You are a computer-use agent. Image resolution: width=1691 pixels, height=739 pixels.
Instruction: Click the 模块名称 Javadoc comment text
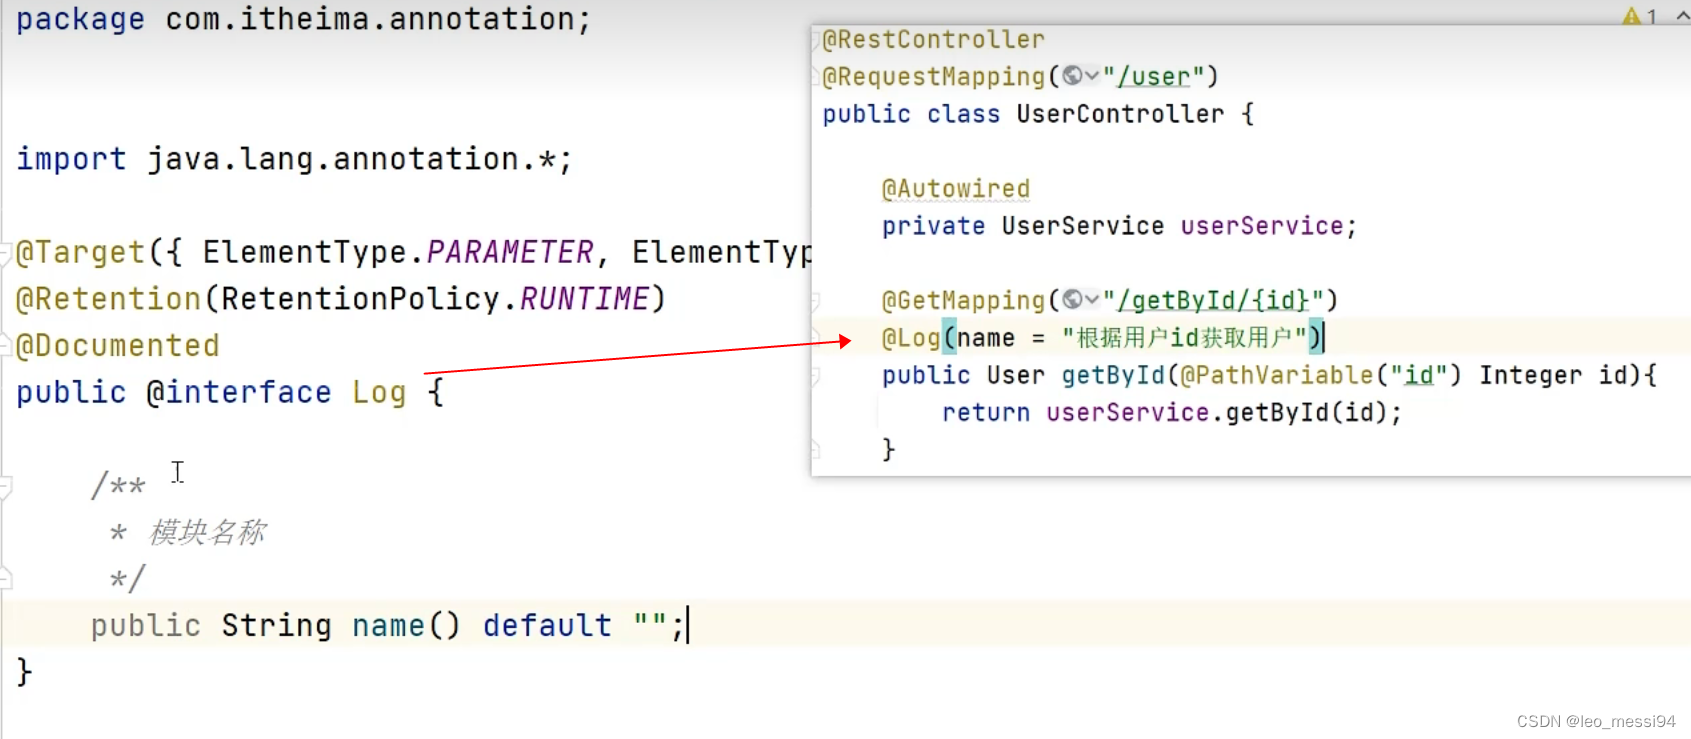208,532
